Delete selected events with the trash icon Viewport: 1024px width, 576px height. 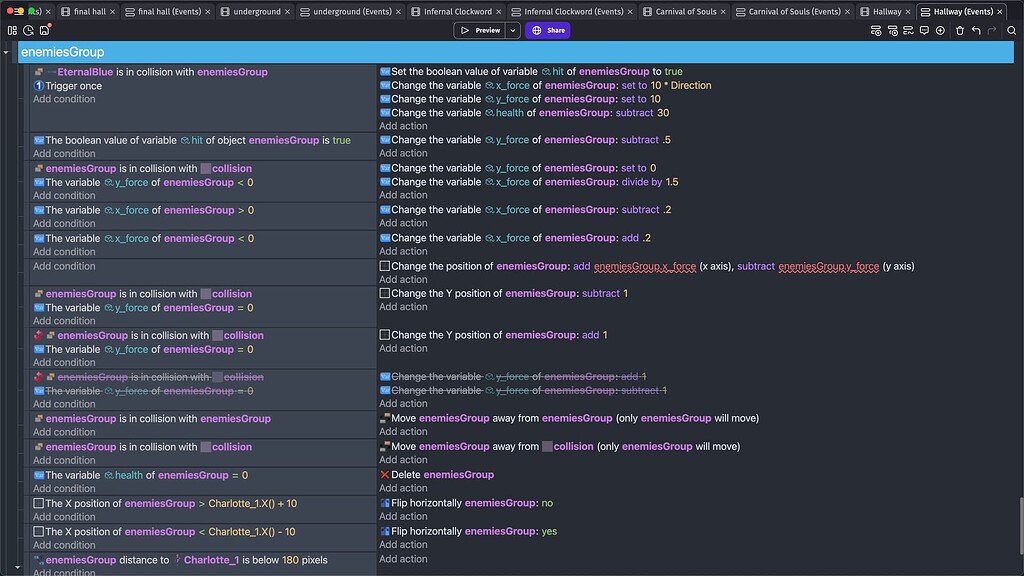point(960,31)
